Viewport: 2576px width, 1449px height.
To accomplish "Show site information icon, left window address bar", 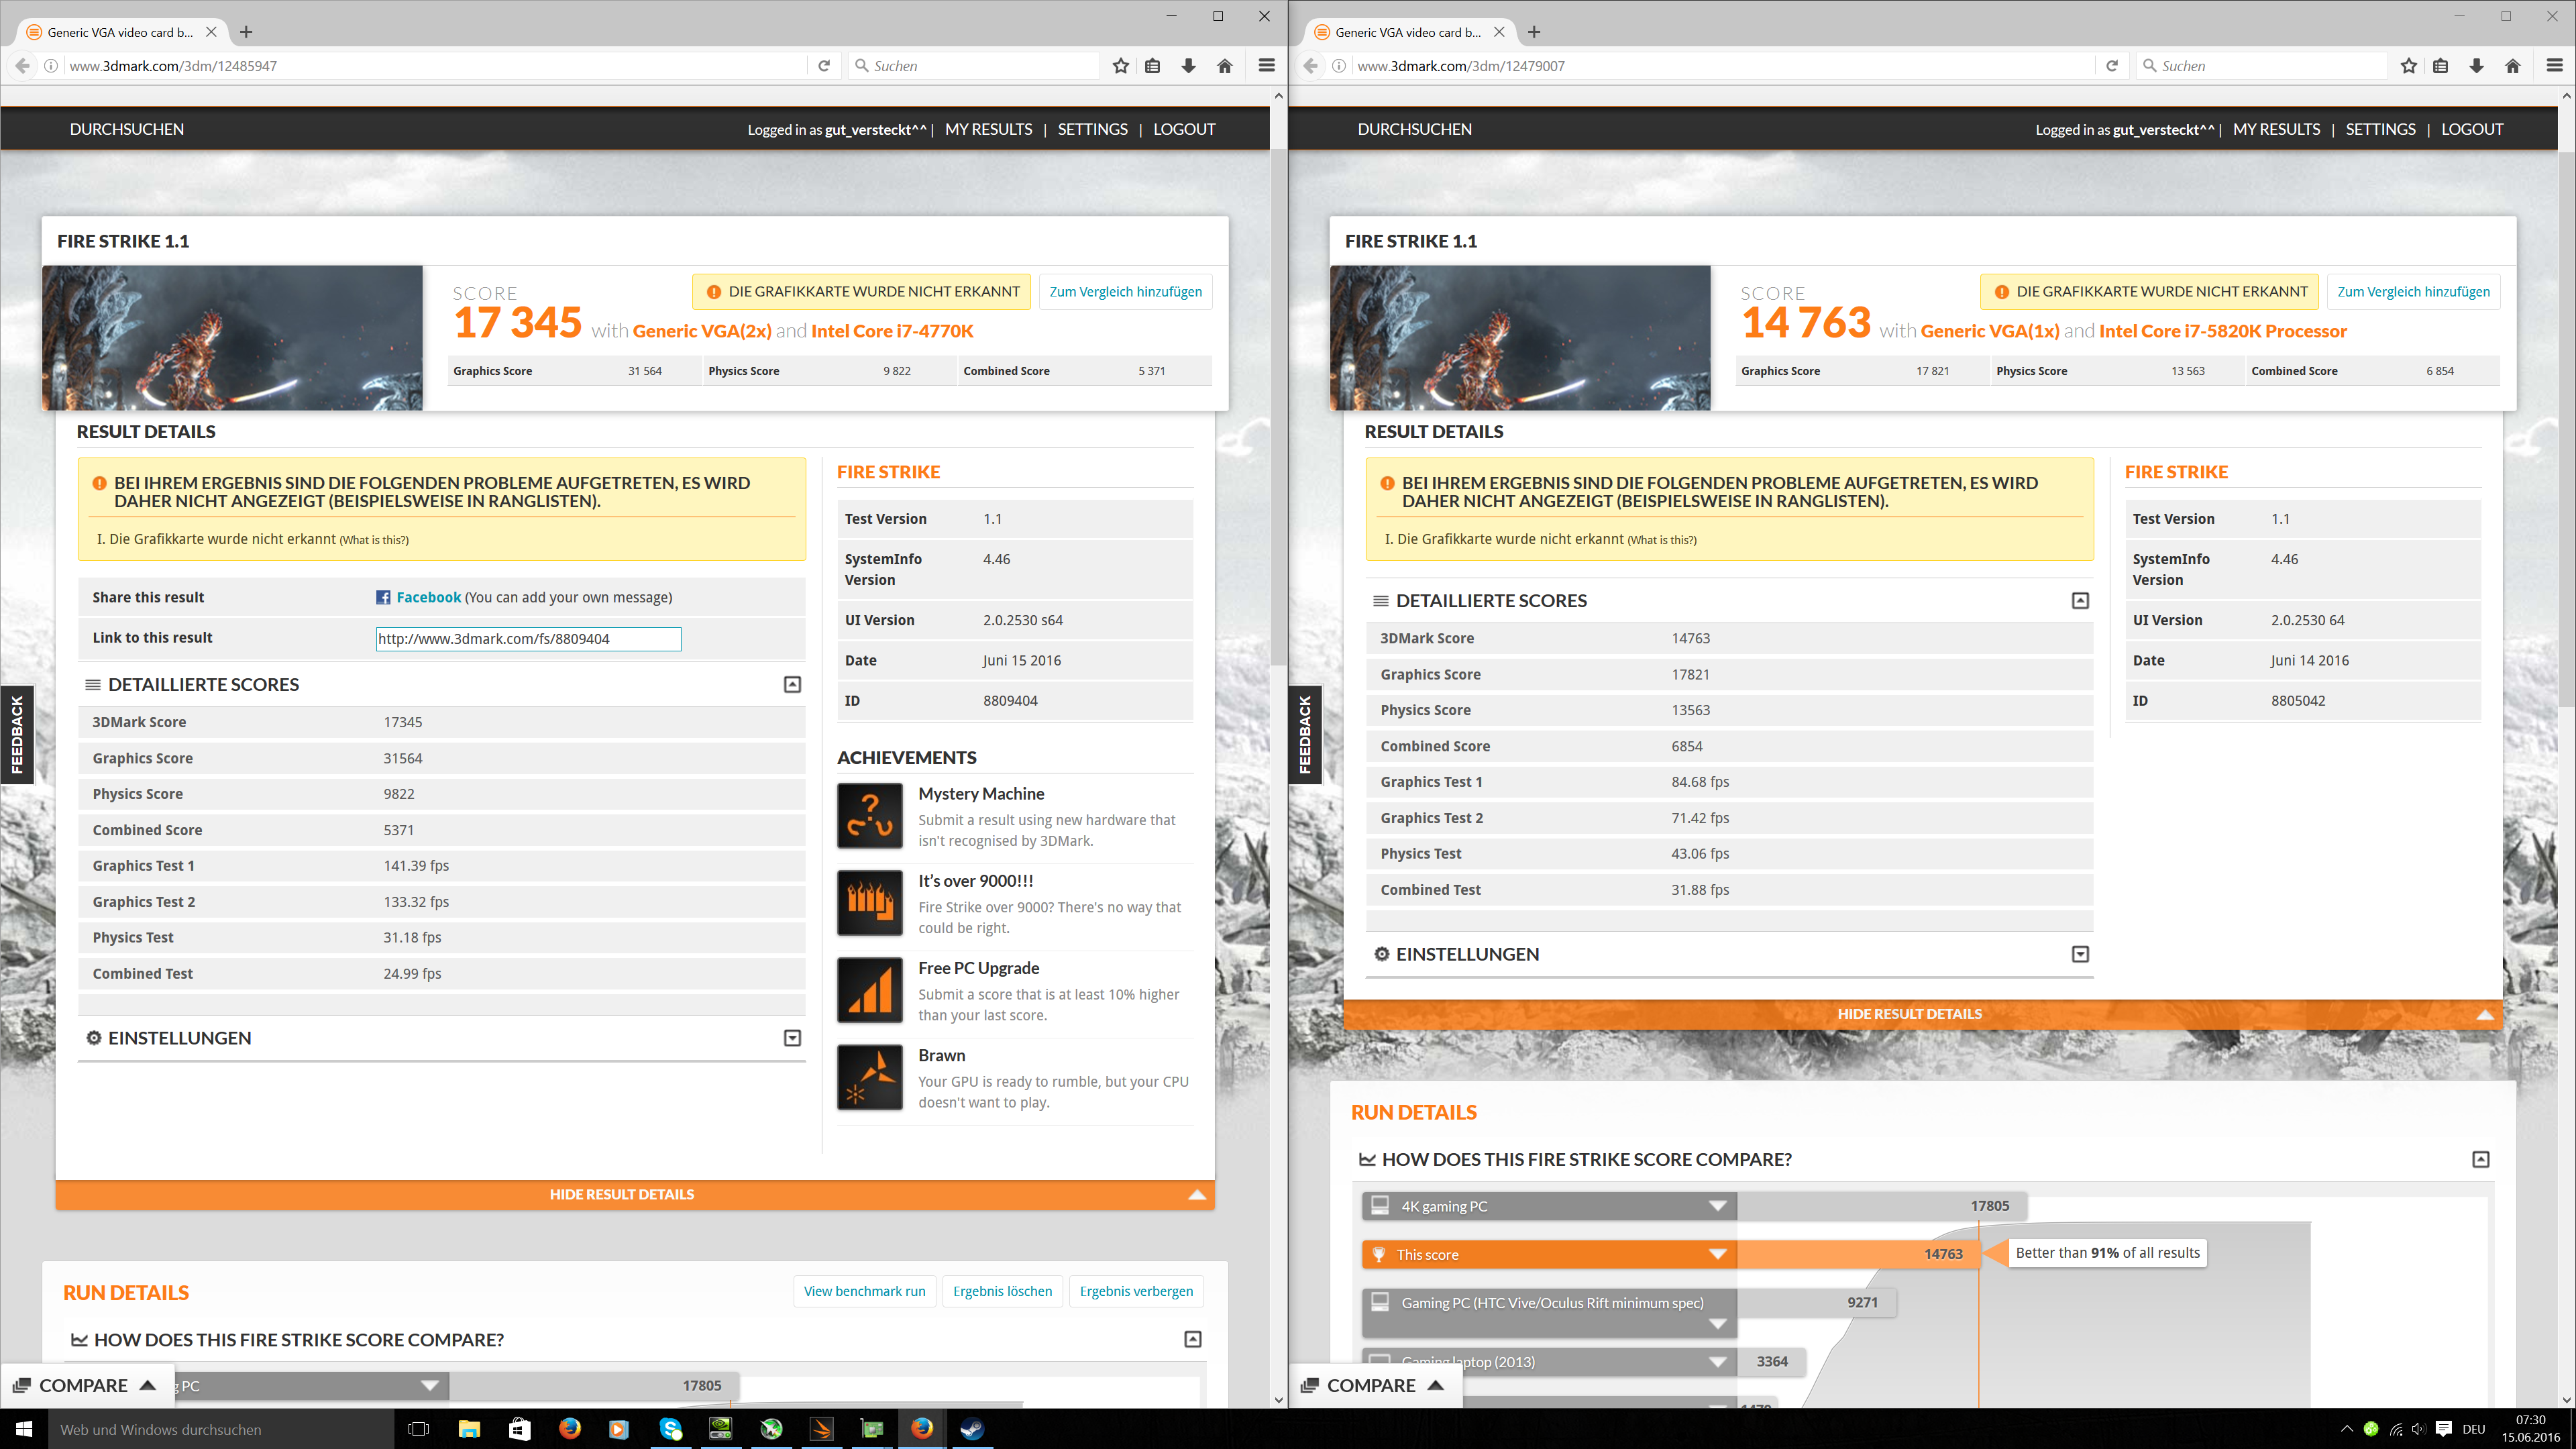I will point(51,66).
